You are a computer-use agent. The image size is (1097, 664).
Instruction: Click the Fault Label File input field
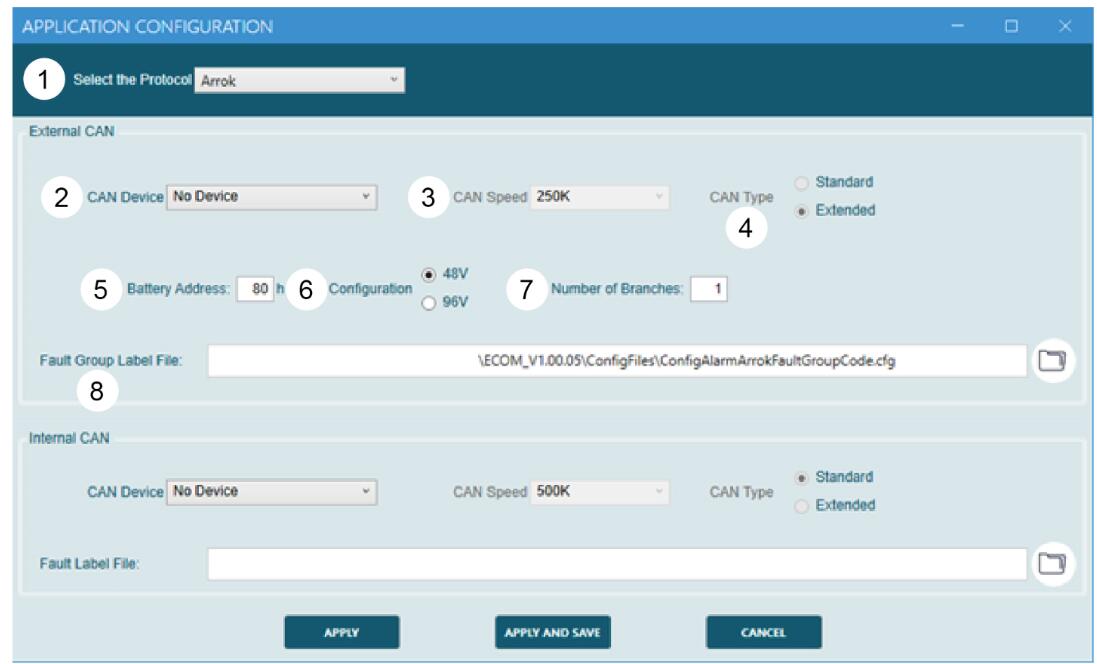pyautogui.click(x=617, y=564)
